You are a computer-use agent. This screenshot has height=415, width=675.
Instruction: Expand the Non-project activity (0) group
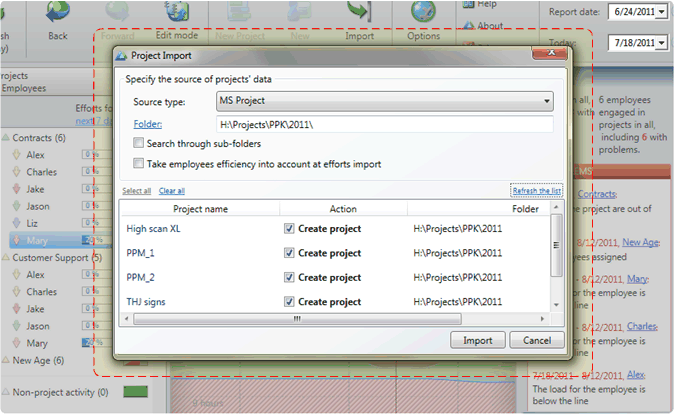6,392
